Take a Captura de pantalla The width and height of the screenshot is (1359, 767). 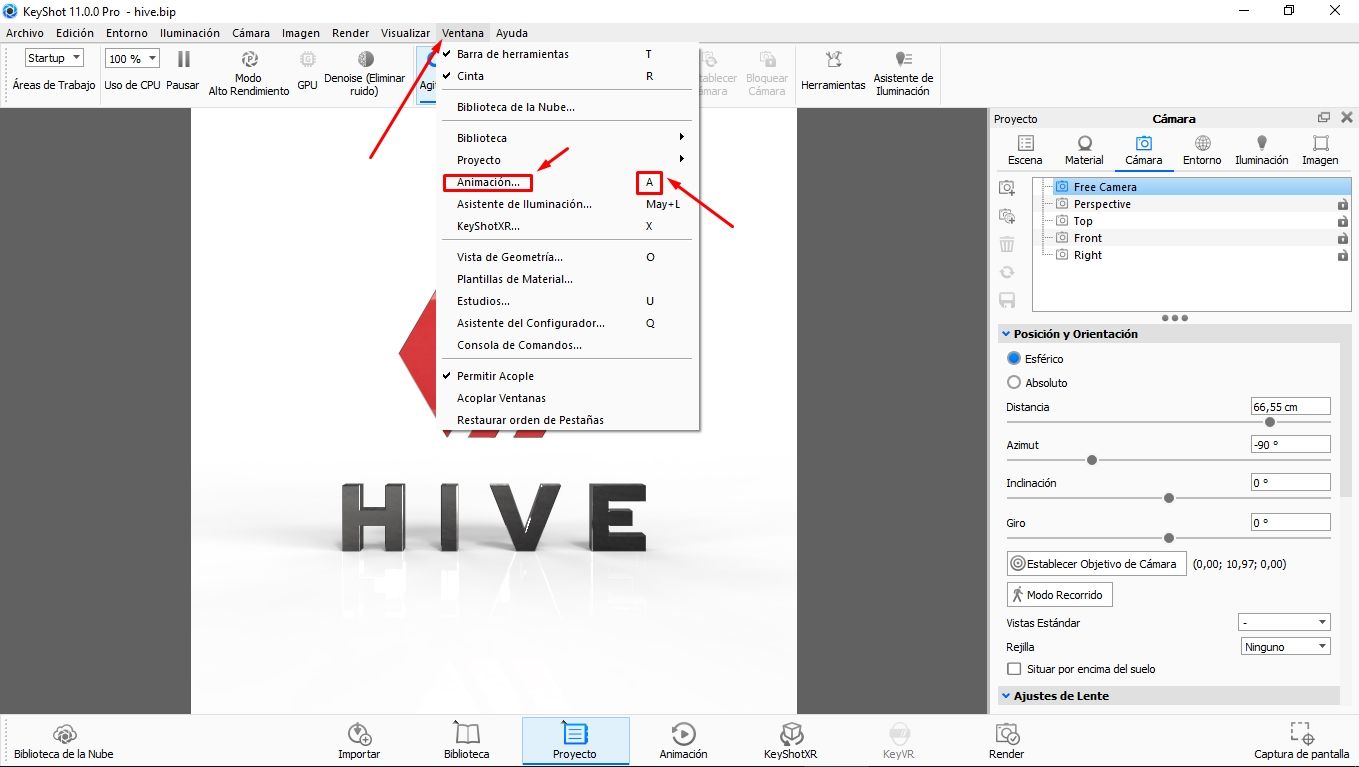coord(1301,741)
